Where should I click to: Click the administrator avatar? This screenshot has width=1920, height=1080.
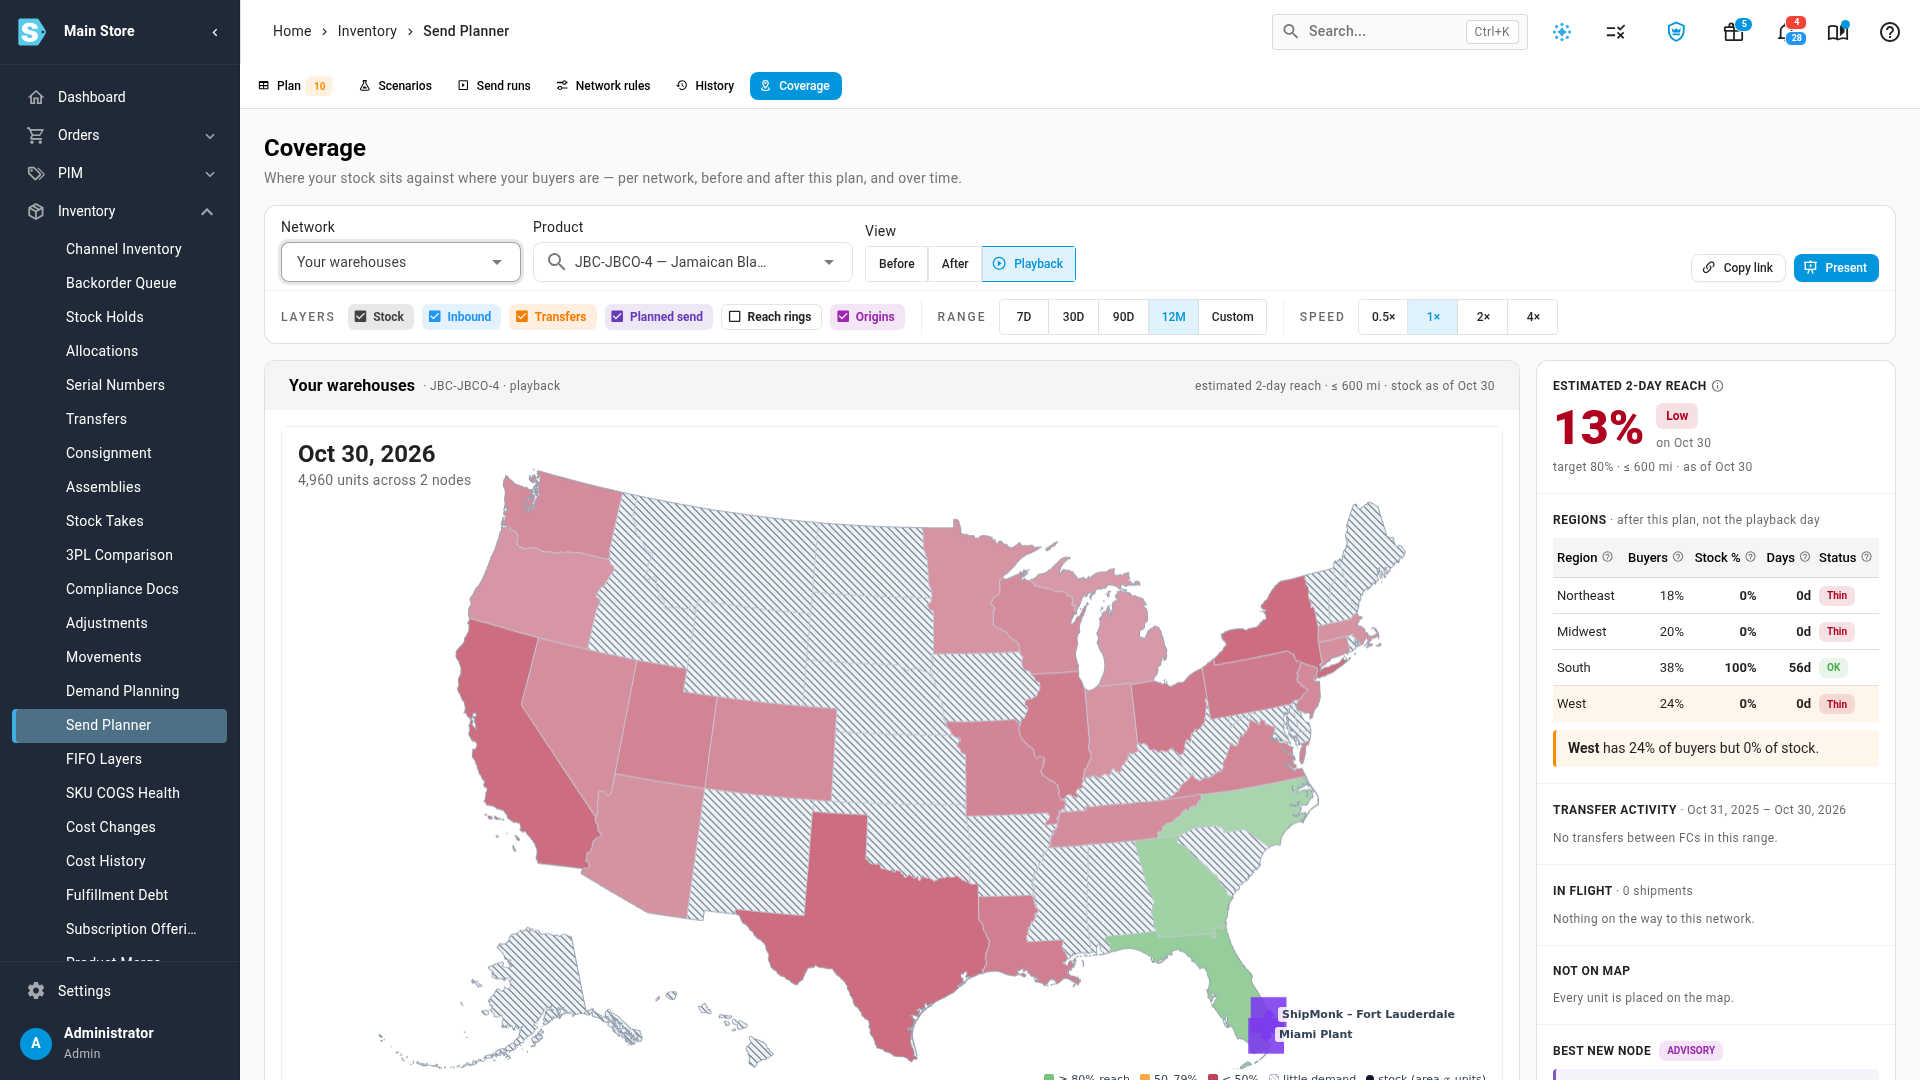point(36,1043)
